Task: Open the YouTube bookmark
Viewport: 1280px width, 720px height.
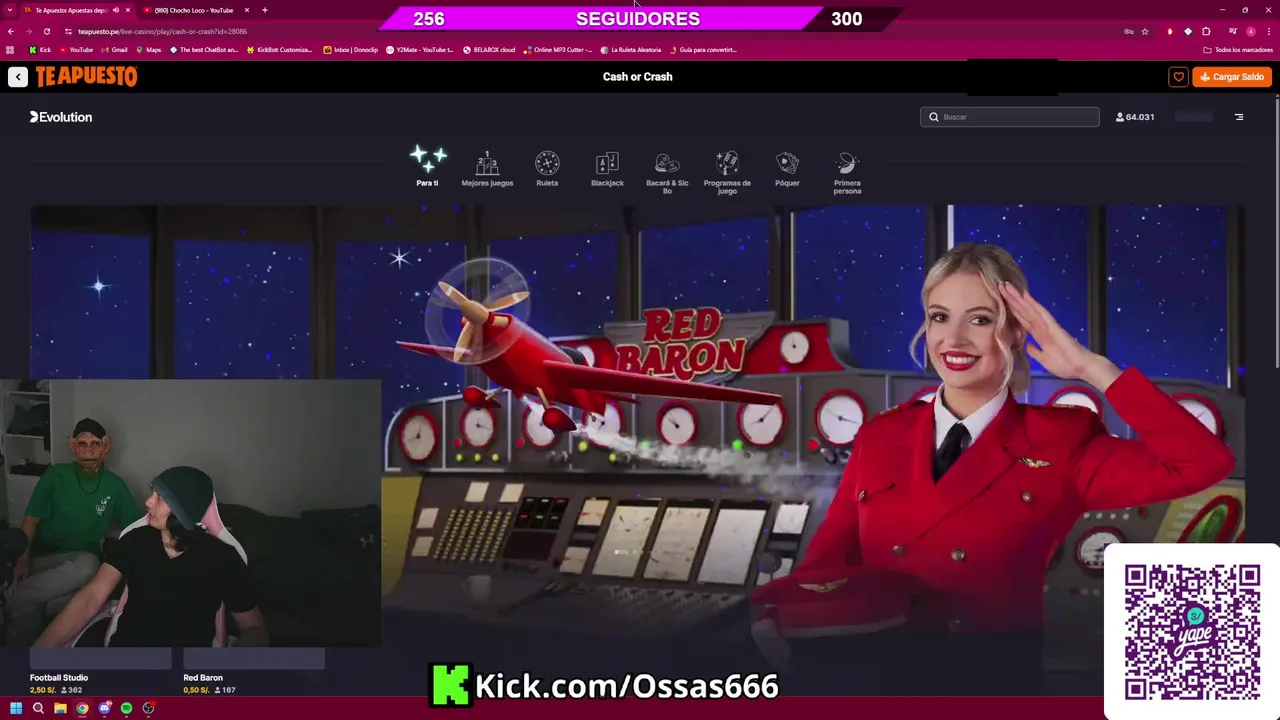Action: pos(76,50)
